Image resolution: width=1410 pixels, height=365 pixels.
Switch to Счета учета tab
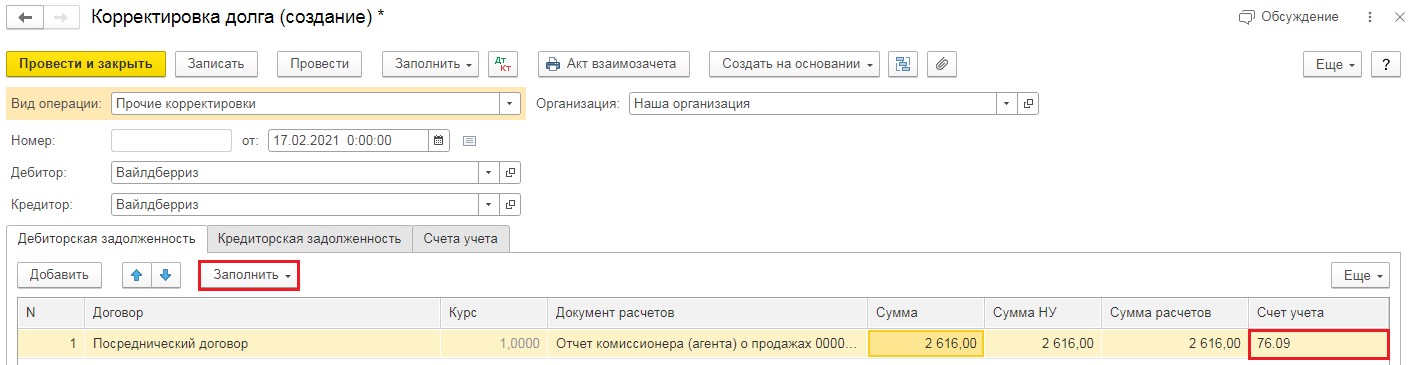click(461, 238)
